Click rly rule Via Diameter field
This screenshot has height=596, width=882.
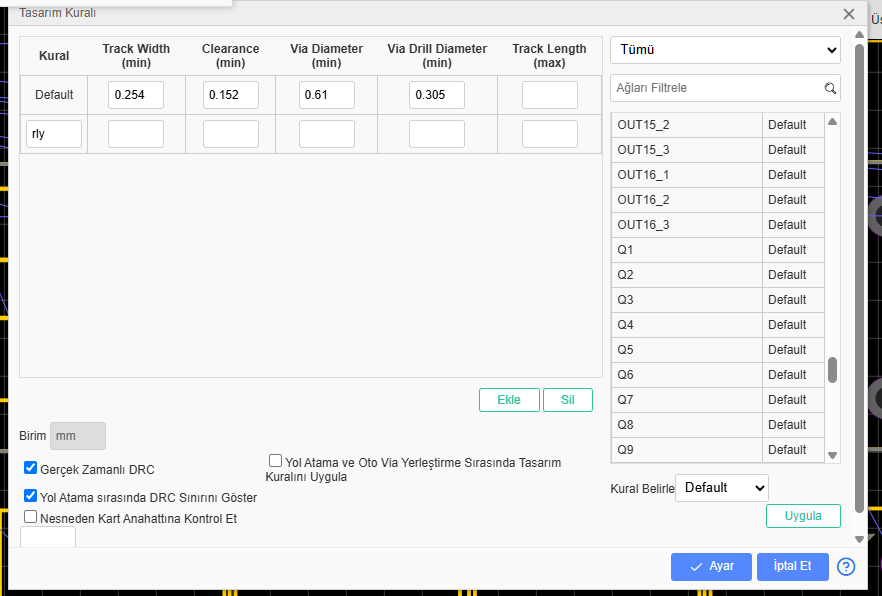tap(327, 134)
